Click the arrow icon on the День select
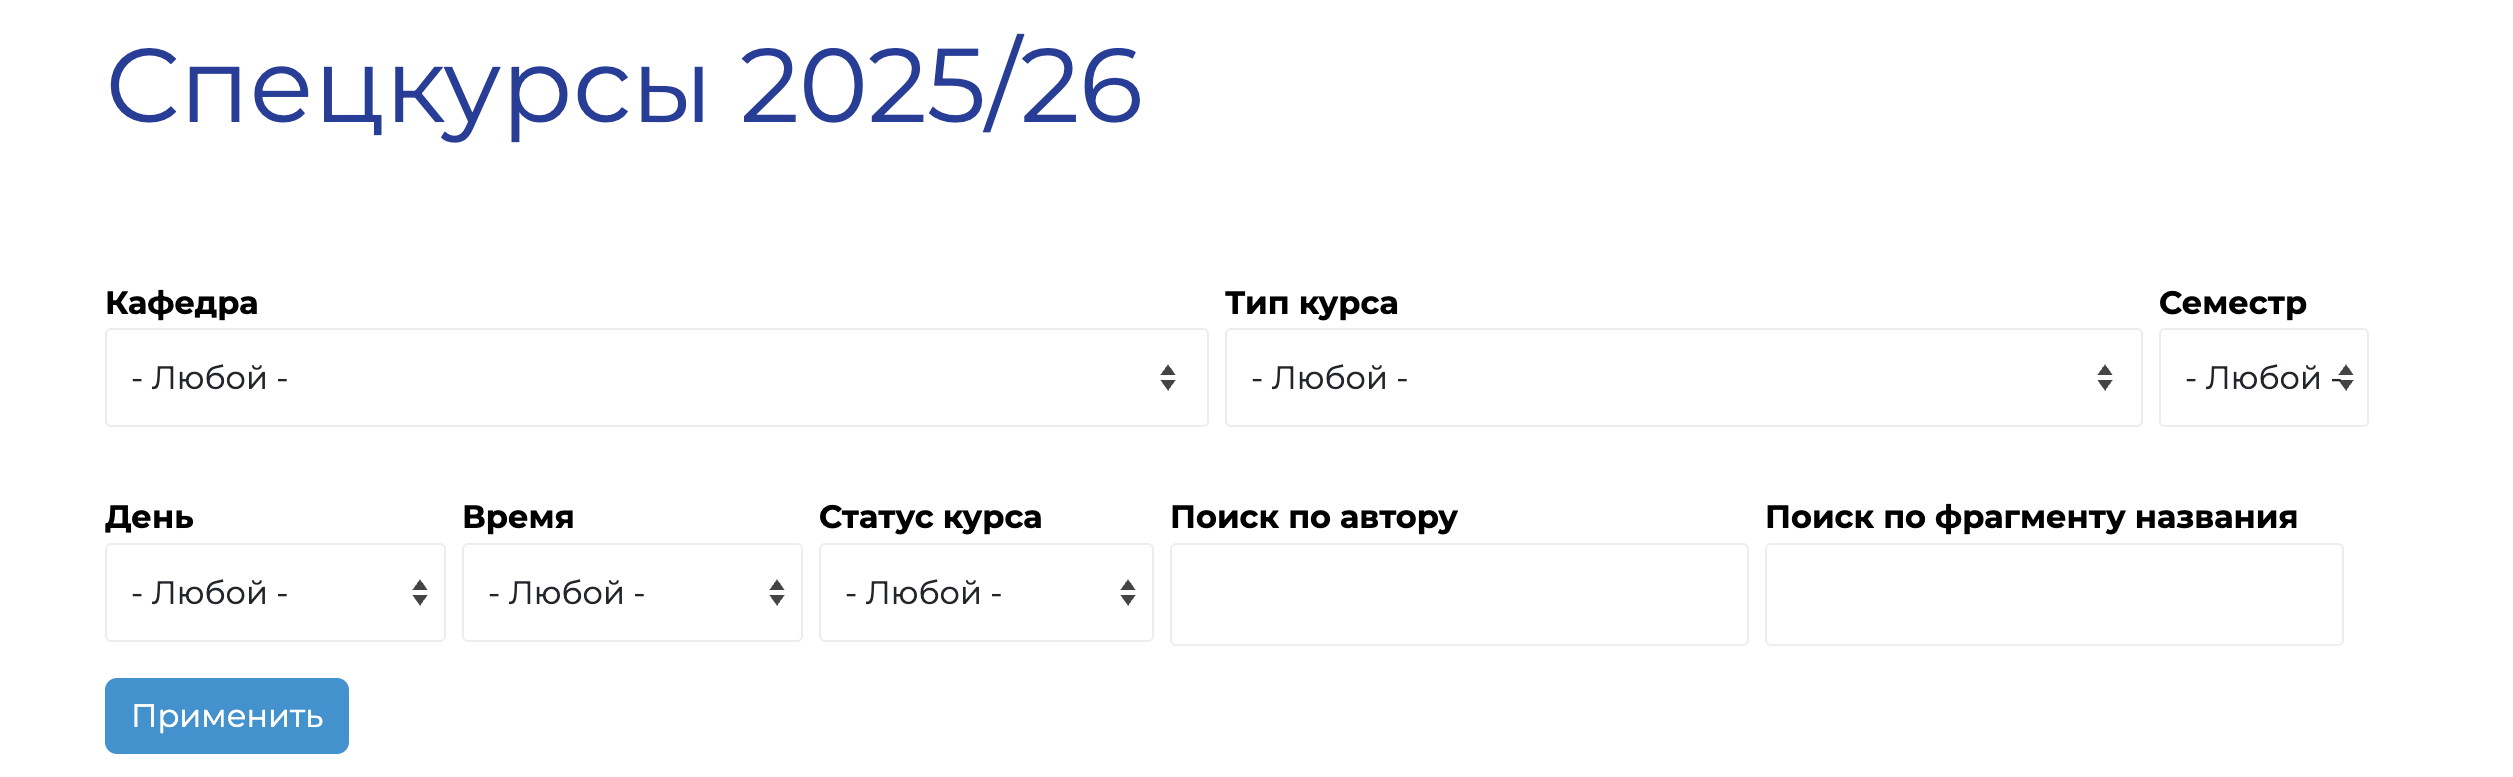Viewport: 2513px width, 777px height. click(420, 593)
